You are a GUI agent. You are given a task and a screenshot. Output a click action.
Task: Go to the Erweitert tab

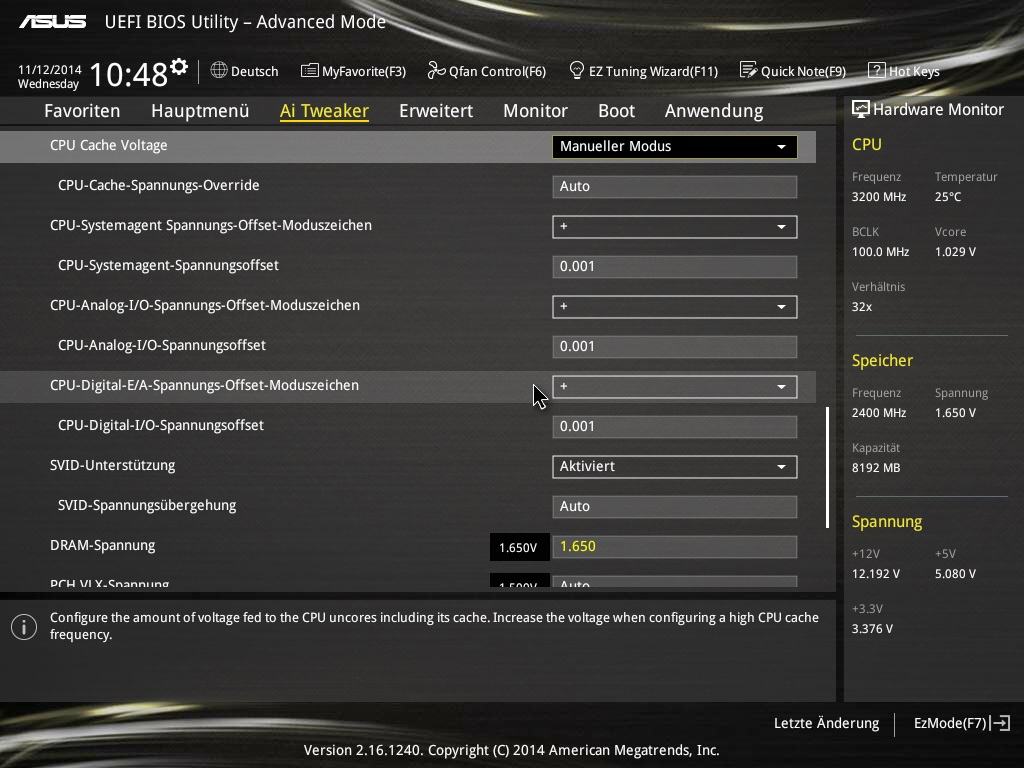click(436, 110)
